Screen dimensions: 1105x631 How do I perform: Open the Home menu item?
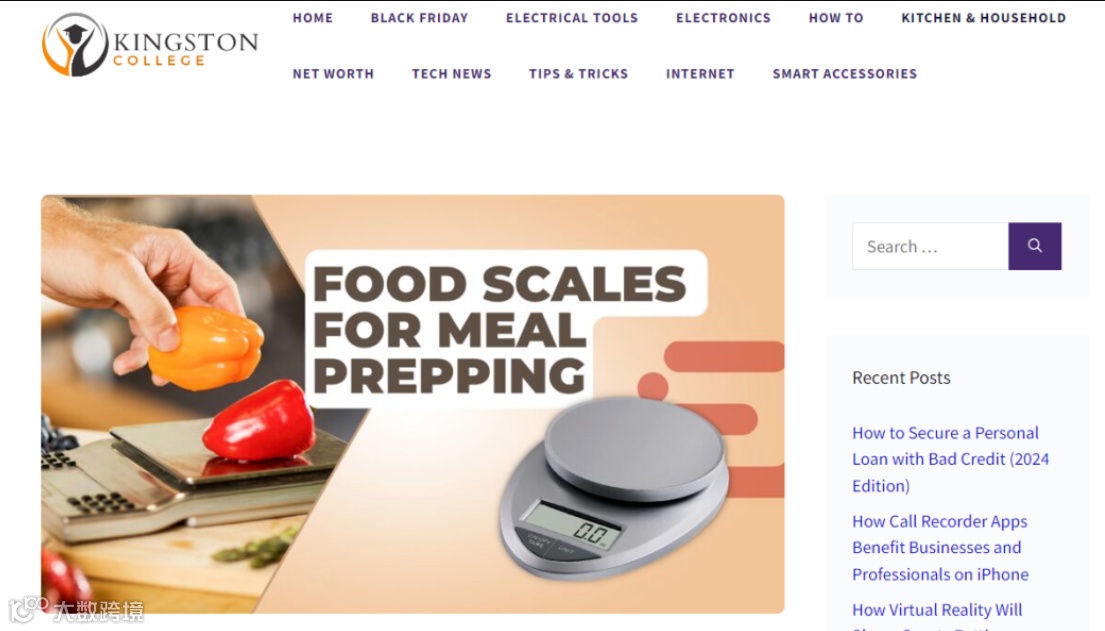313,18
